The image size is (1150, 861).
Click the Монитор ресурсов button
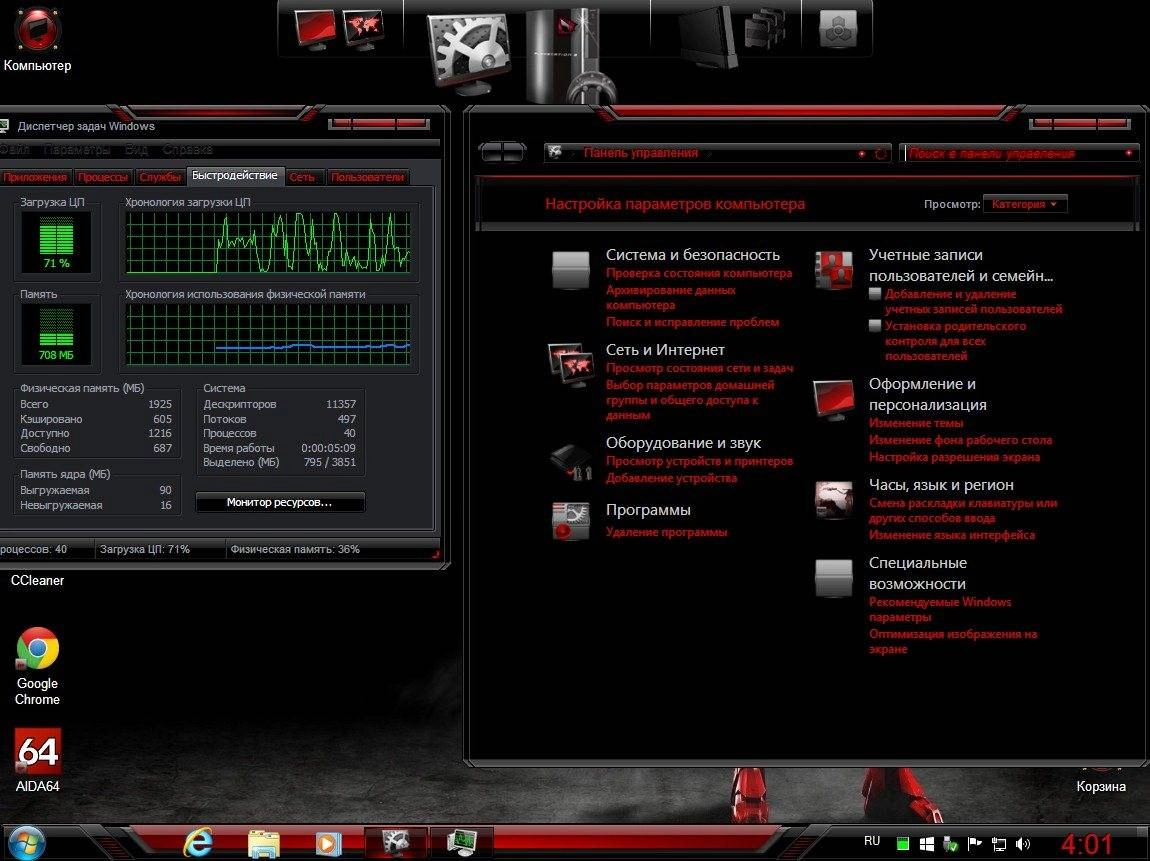pos(279,502)
